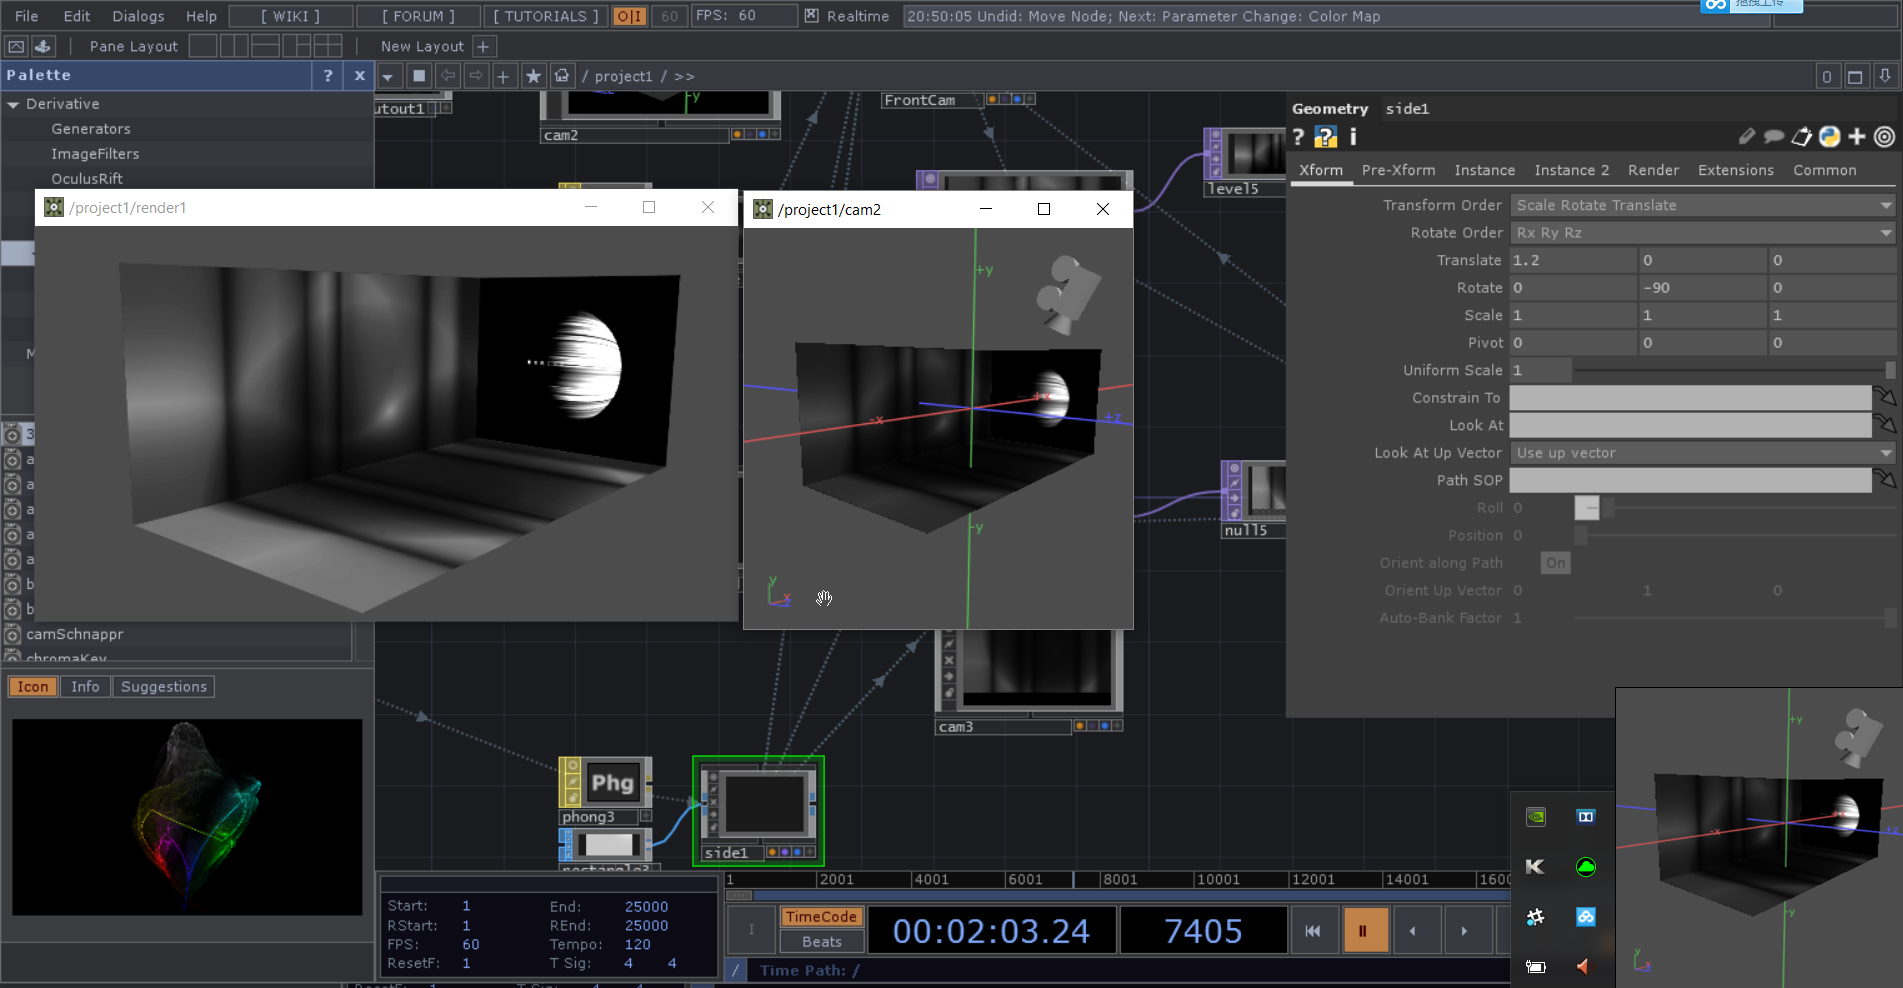The image size is (1903, 988).
Task: Click project1 in the network path
Action: [623, 76]
